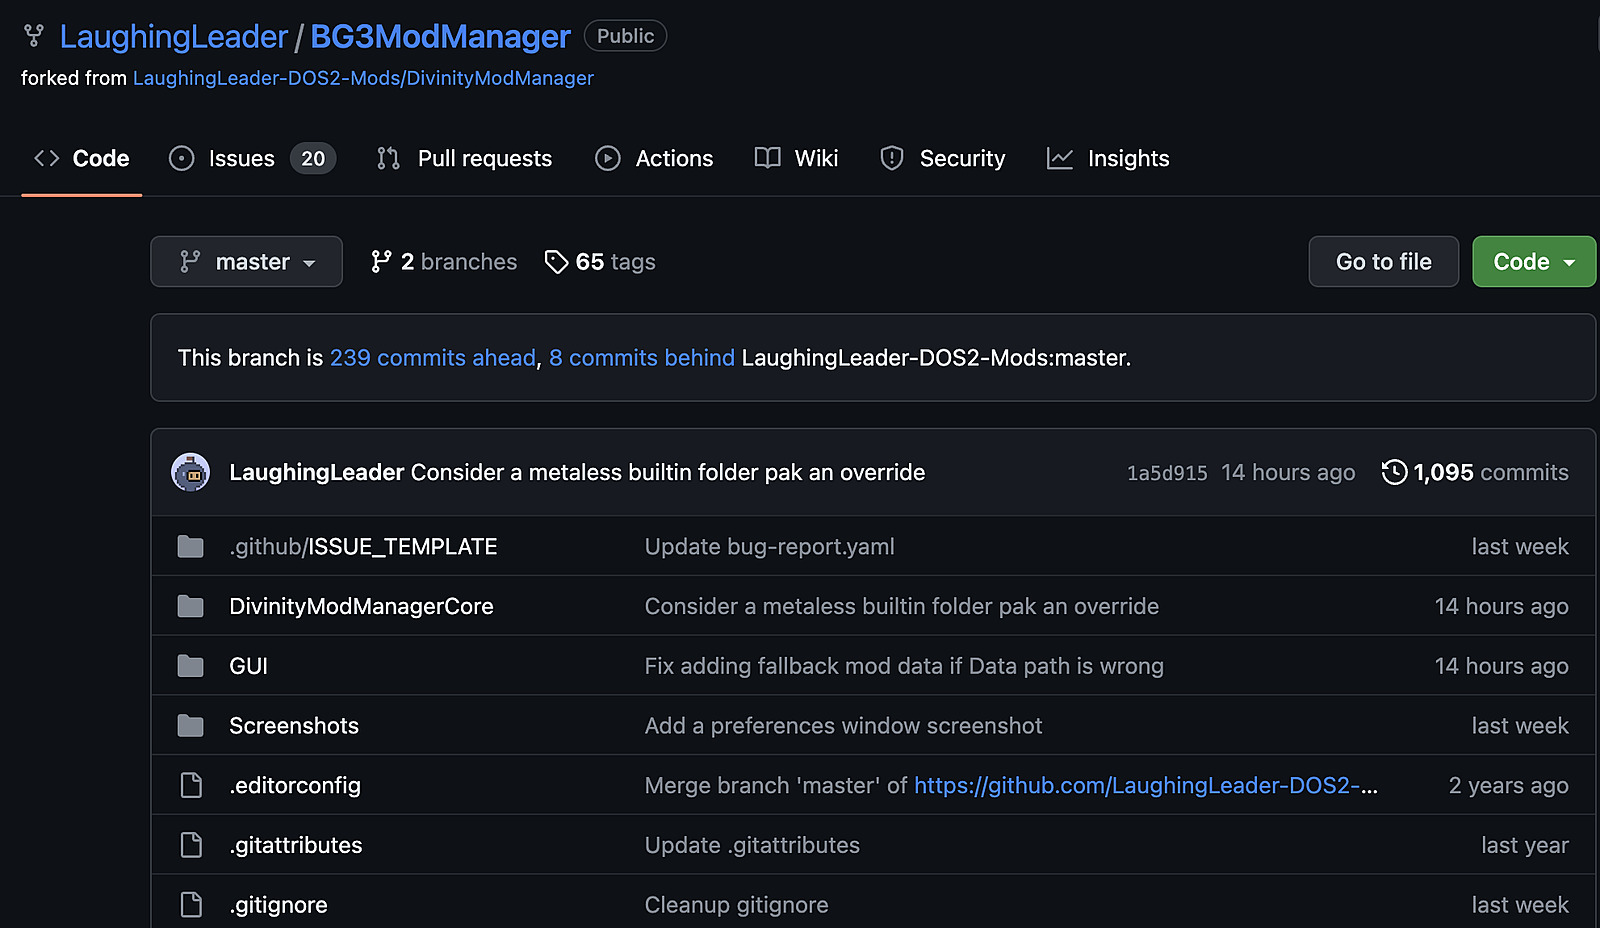Click the tags icon beside 65 tags
Screen dimensions: 1600x928
click(556, 262)
